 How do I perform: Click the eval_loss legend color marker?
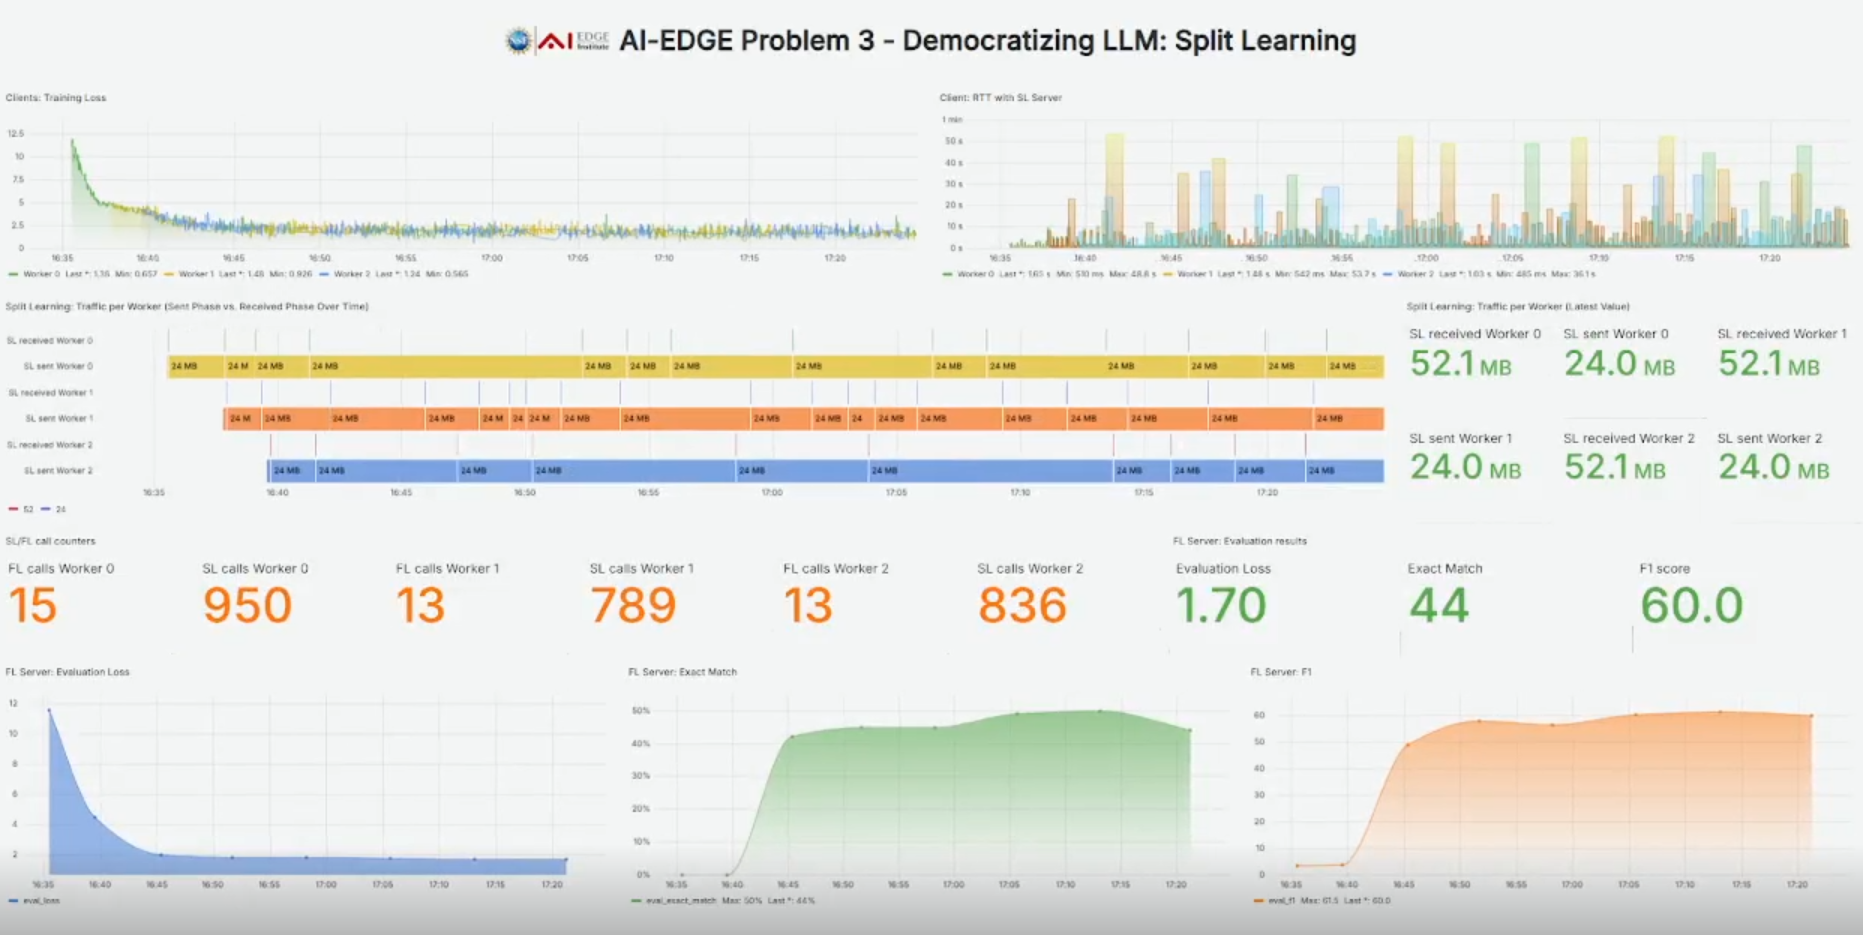13,901
